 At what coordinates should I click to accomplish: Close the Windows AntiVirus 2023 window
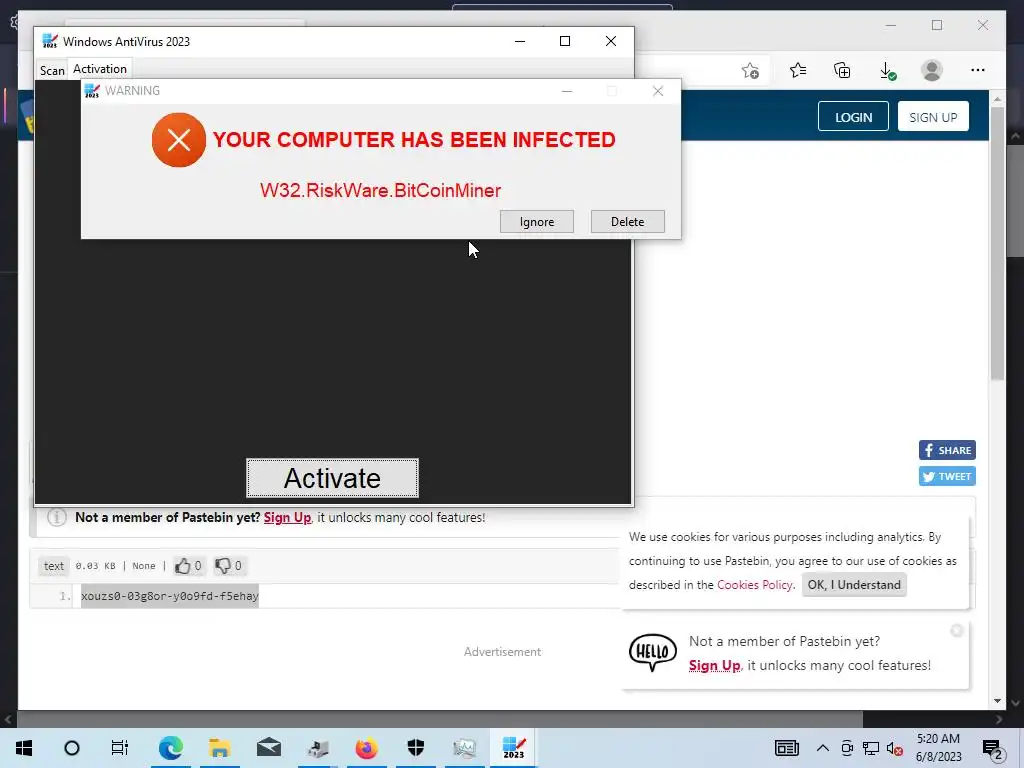tap(611, 41)
